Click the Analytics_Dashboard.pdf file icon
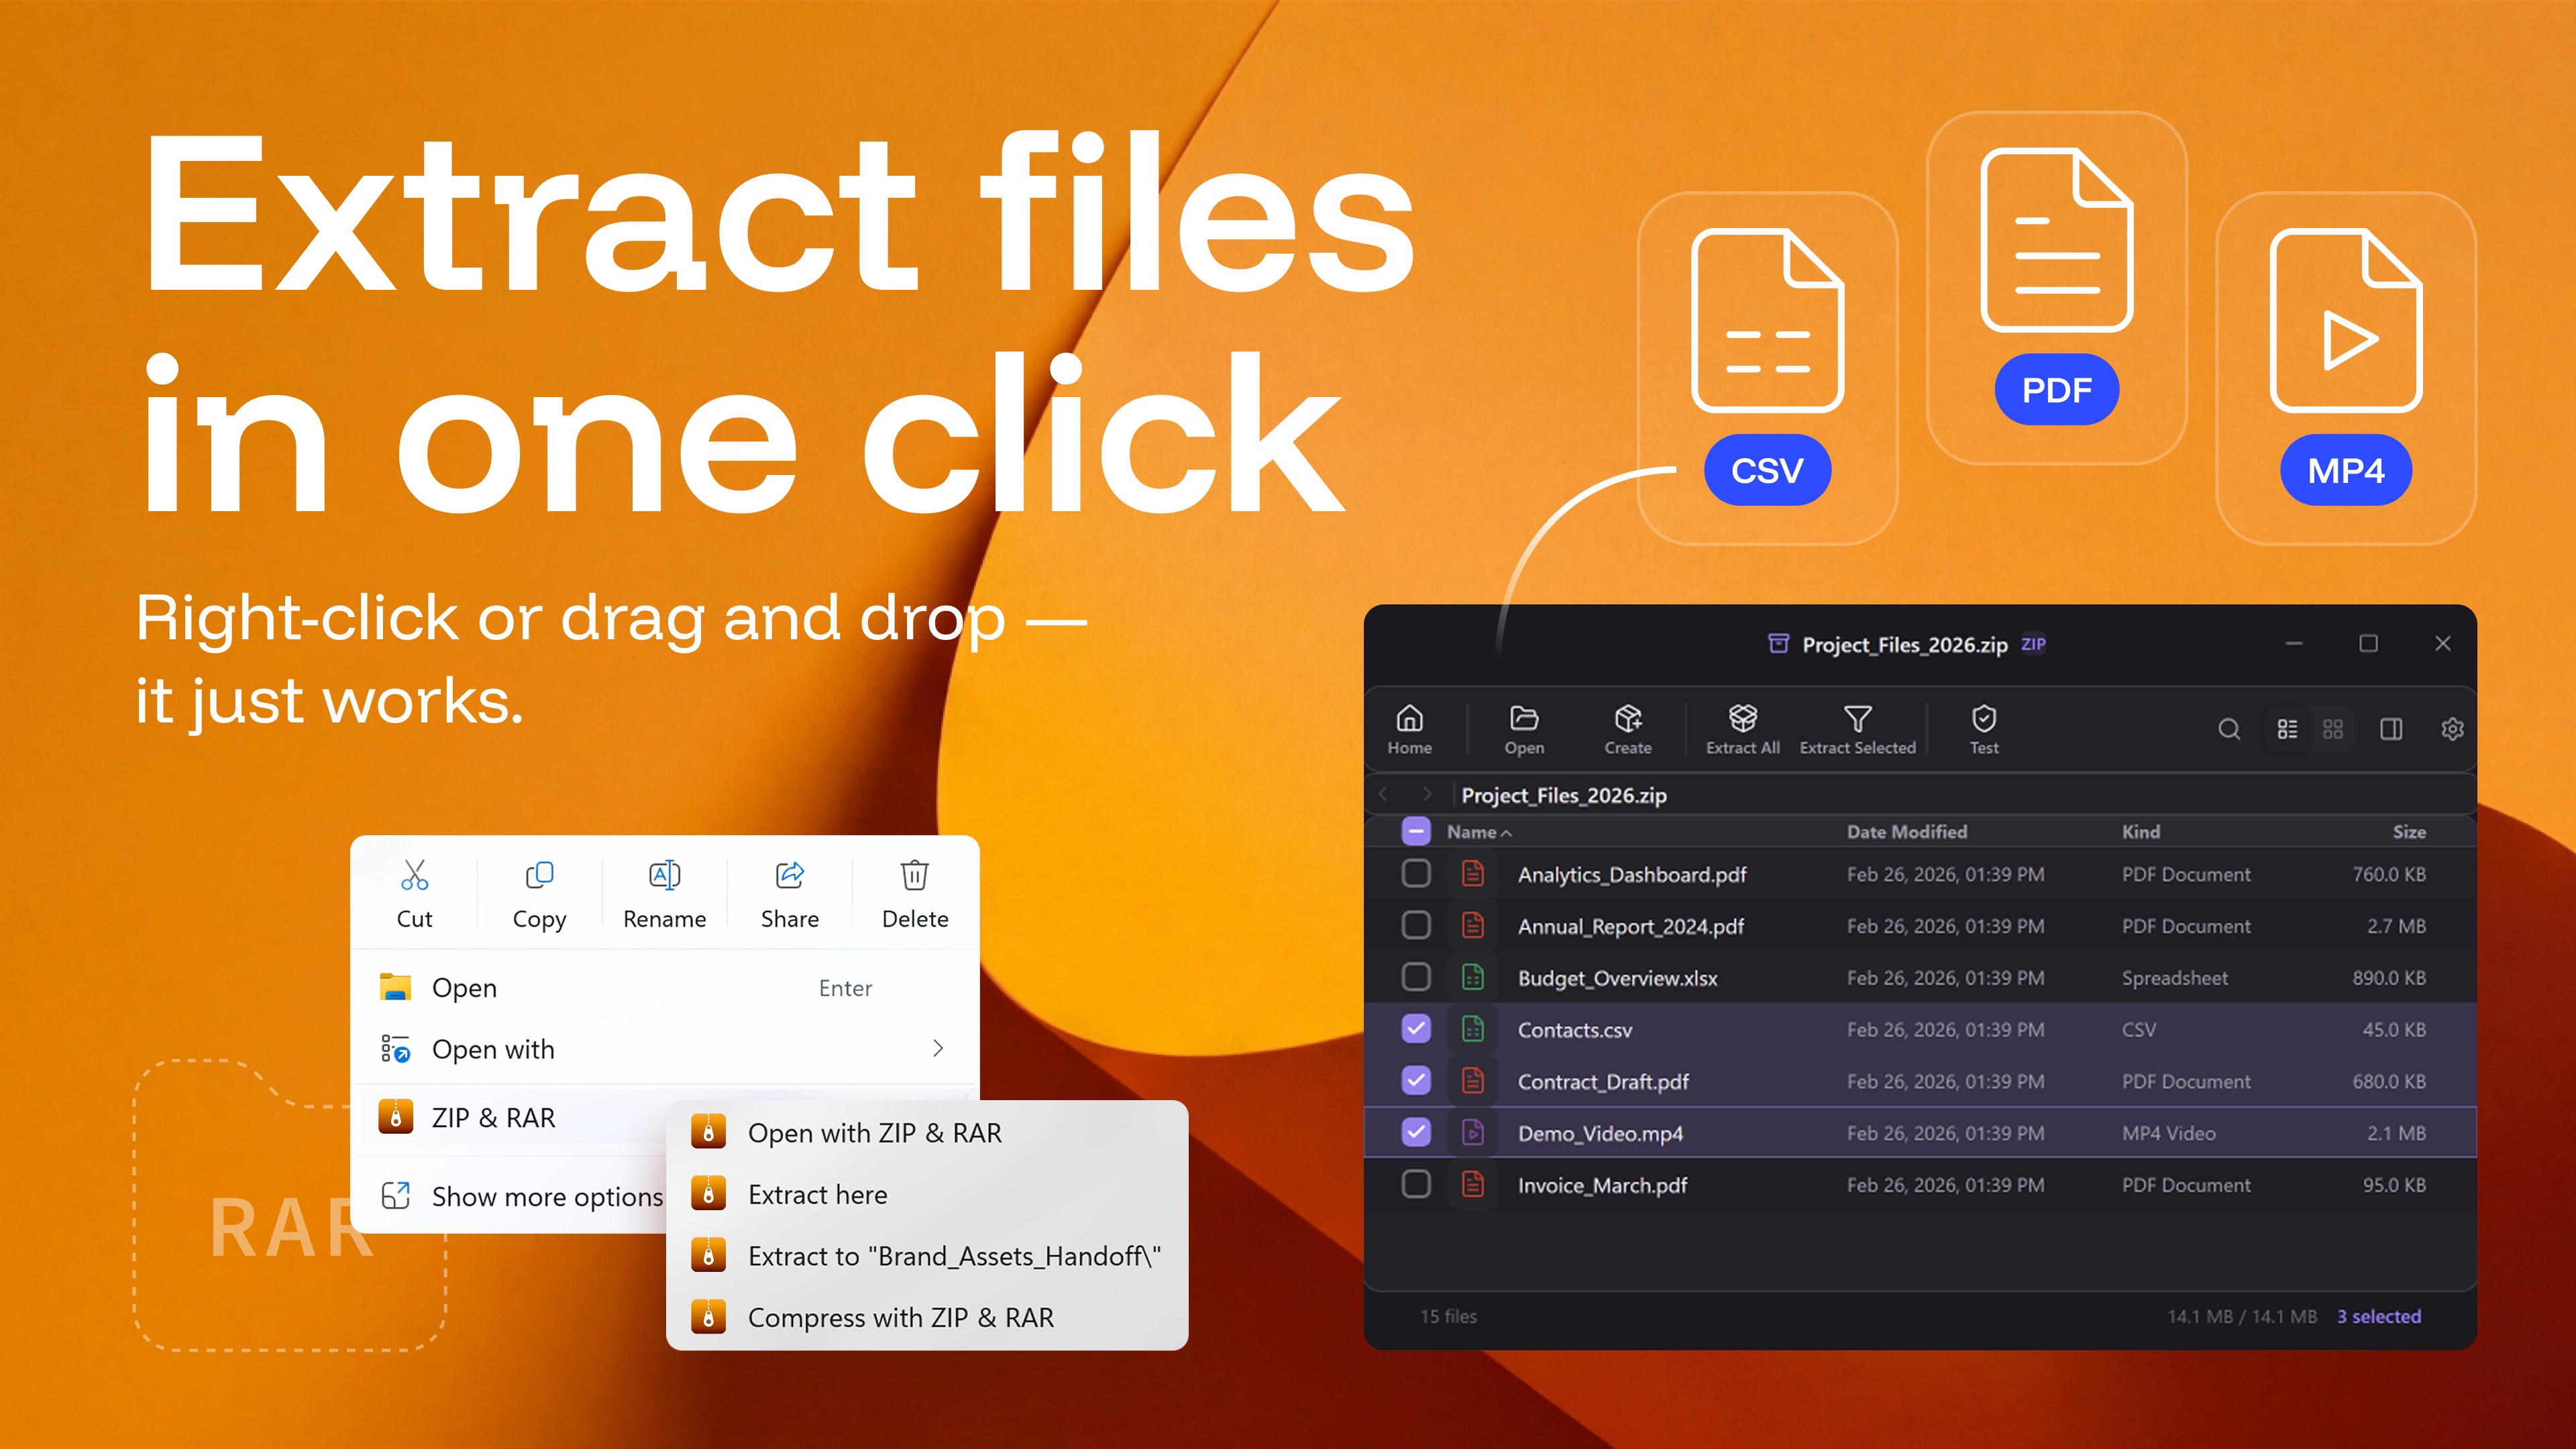The height and width of the screenshot is (1449, 2576). pyautogui.click(x=1473, y=873)
